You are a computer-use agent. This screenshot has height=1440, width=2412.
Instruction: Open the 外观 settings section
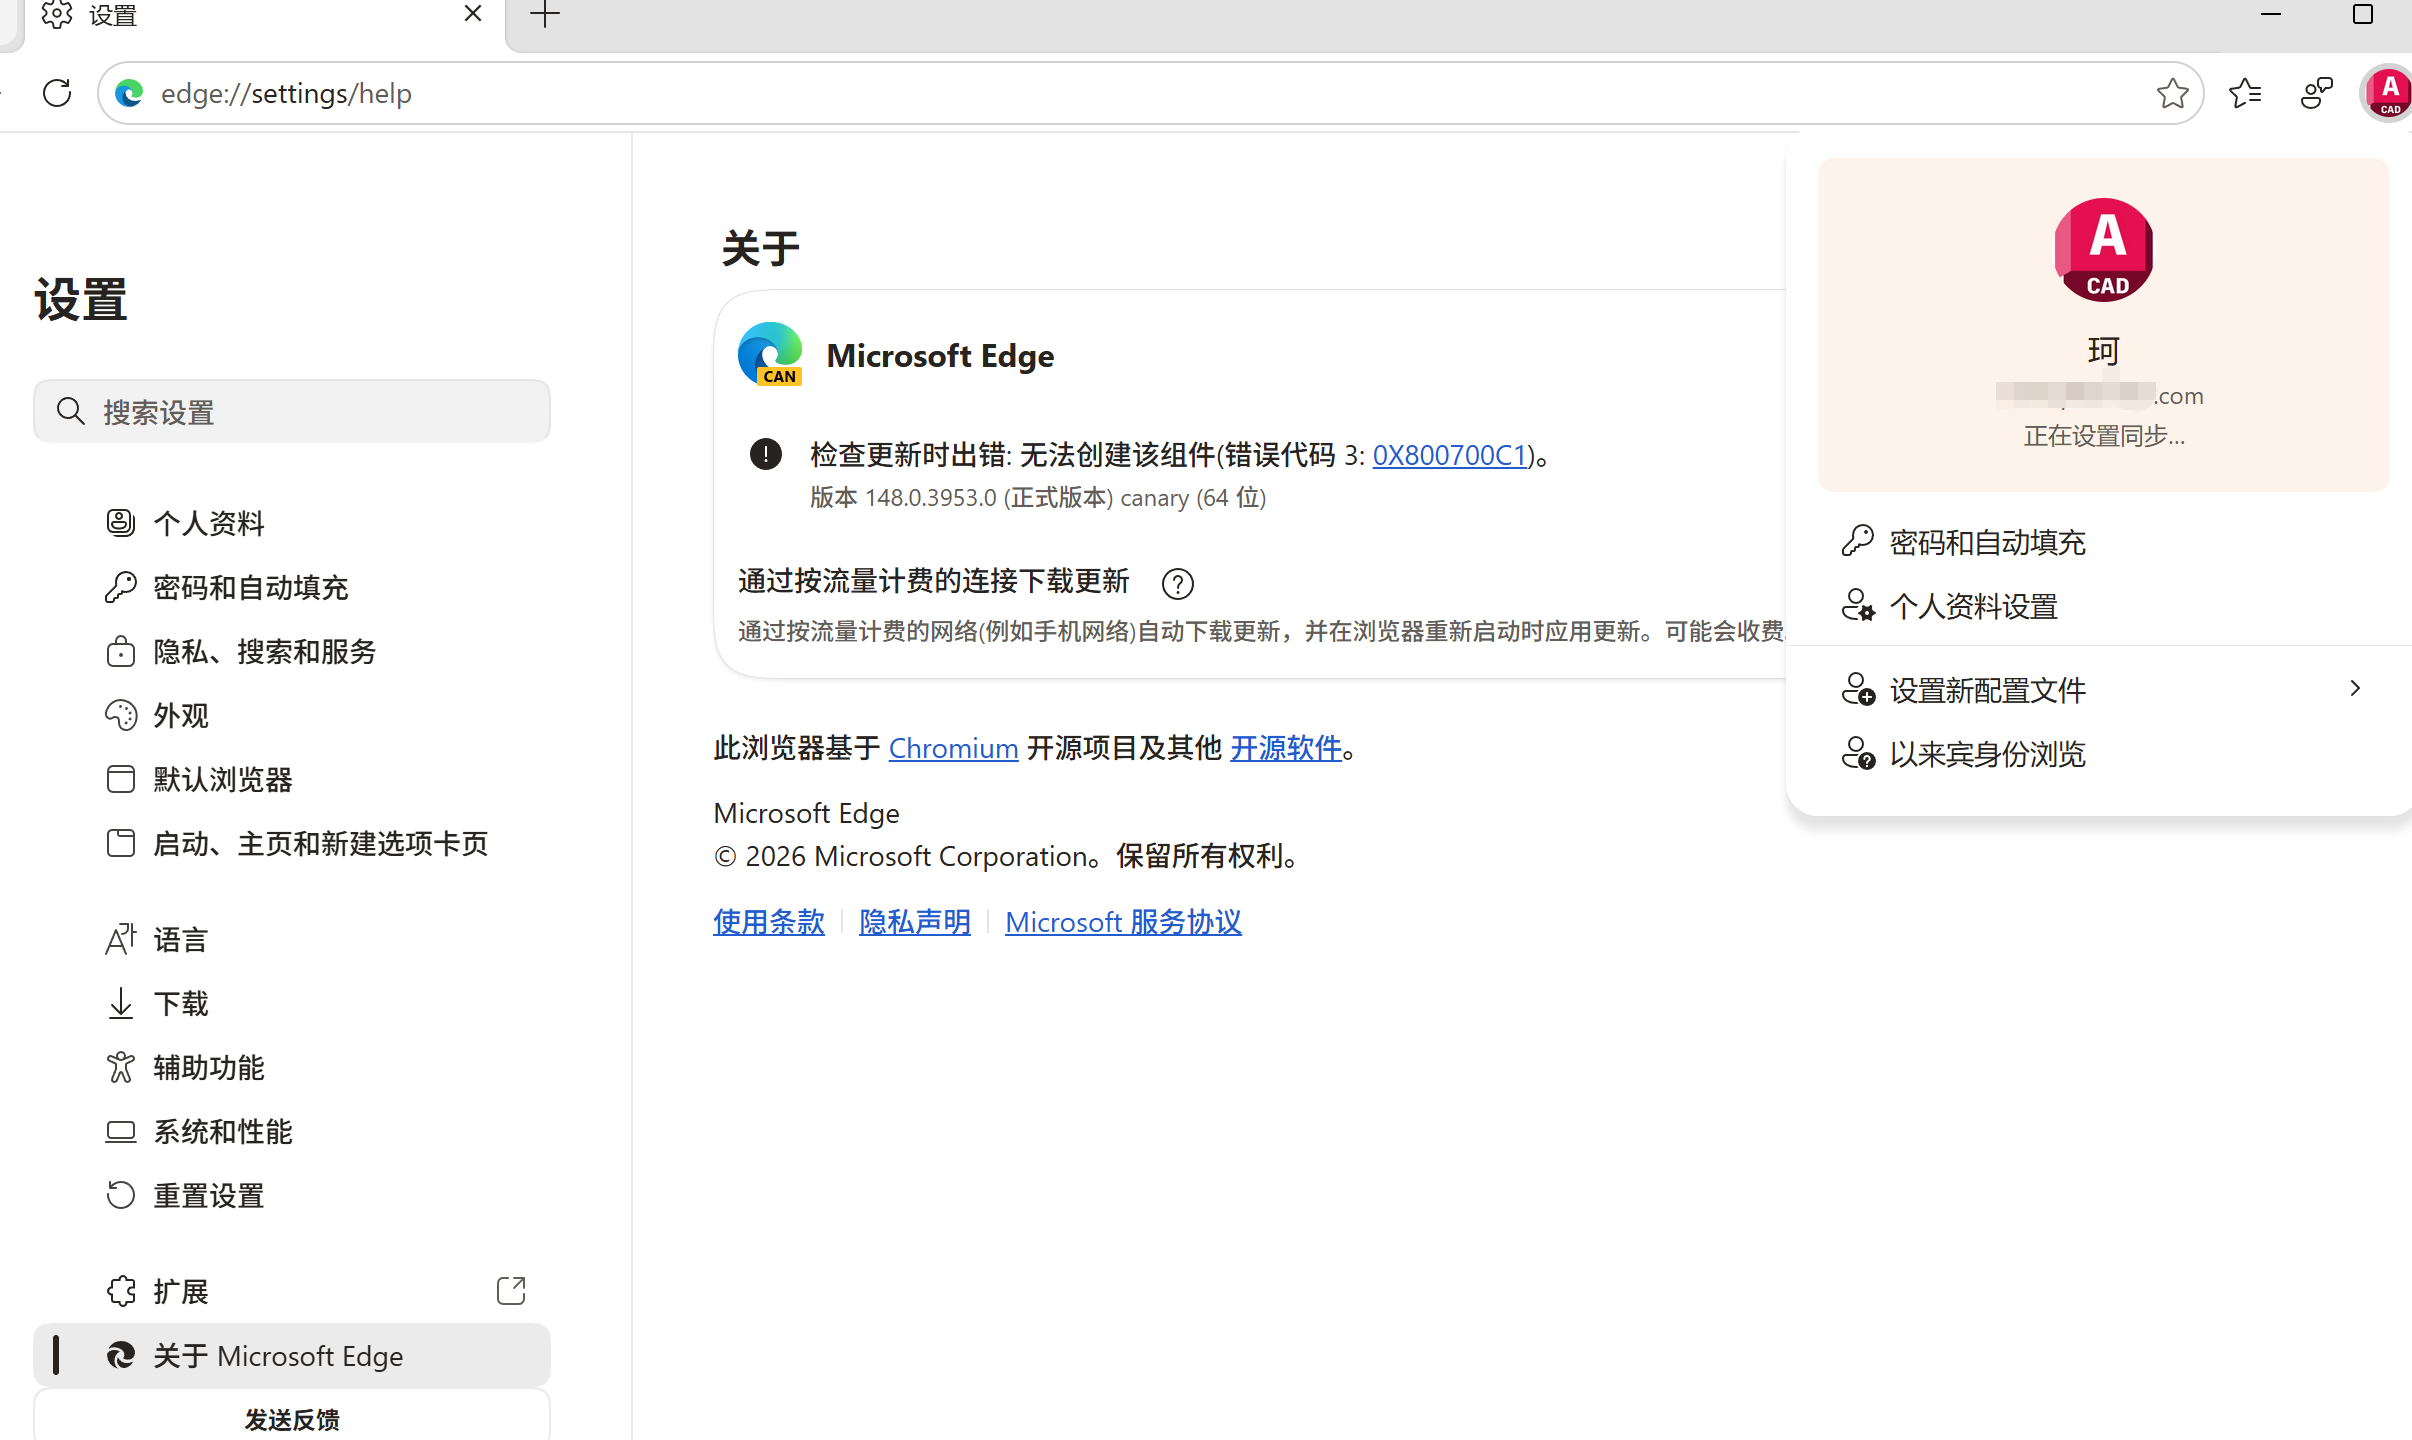[x=180, y=716]
